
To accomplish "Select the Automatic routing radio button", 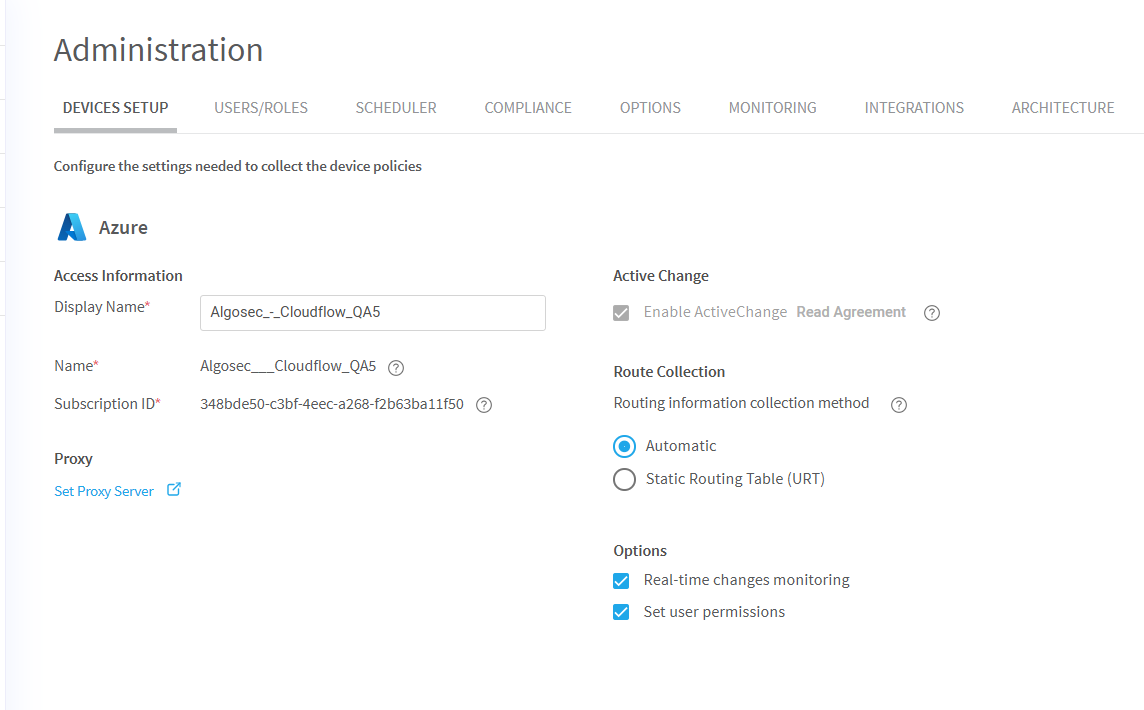I will pyautogui.click(x=624, y=447).
